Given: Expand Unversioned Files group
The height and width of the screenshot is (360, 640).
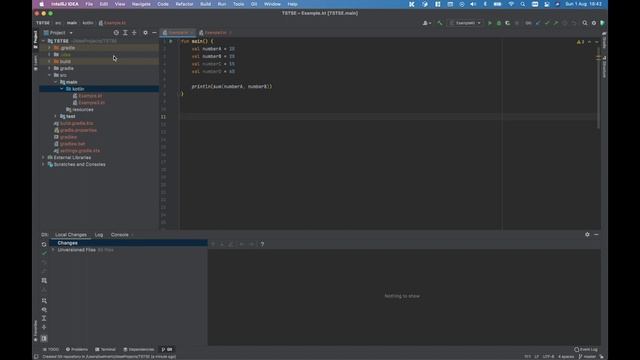Looking at the screenshot, I should (53, 250).
